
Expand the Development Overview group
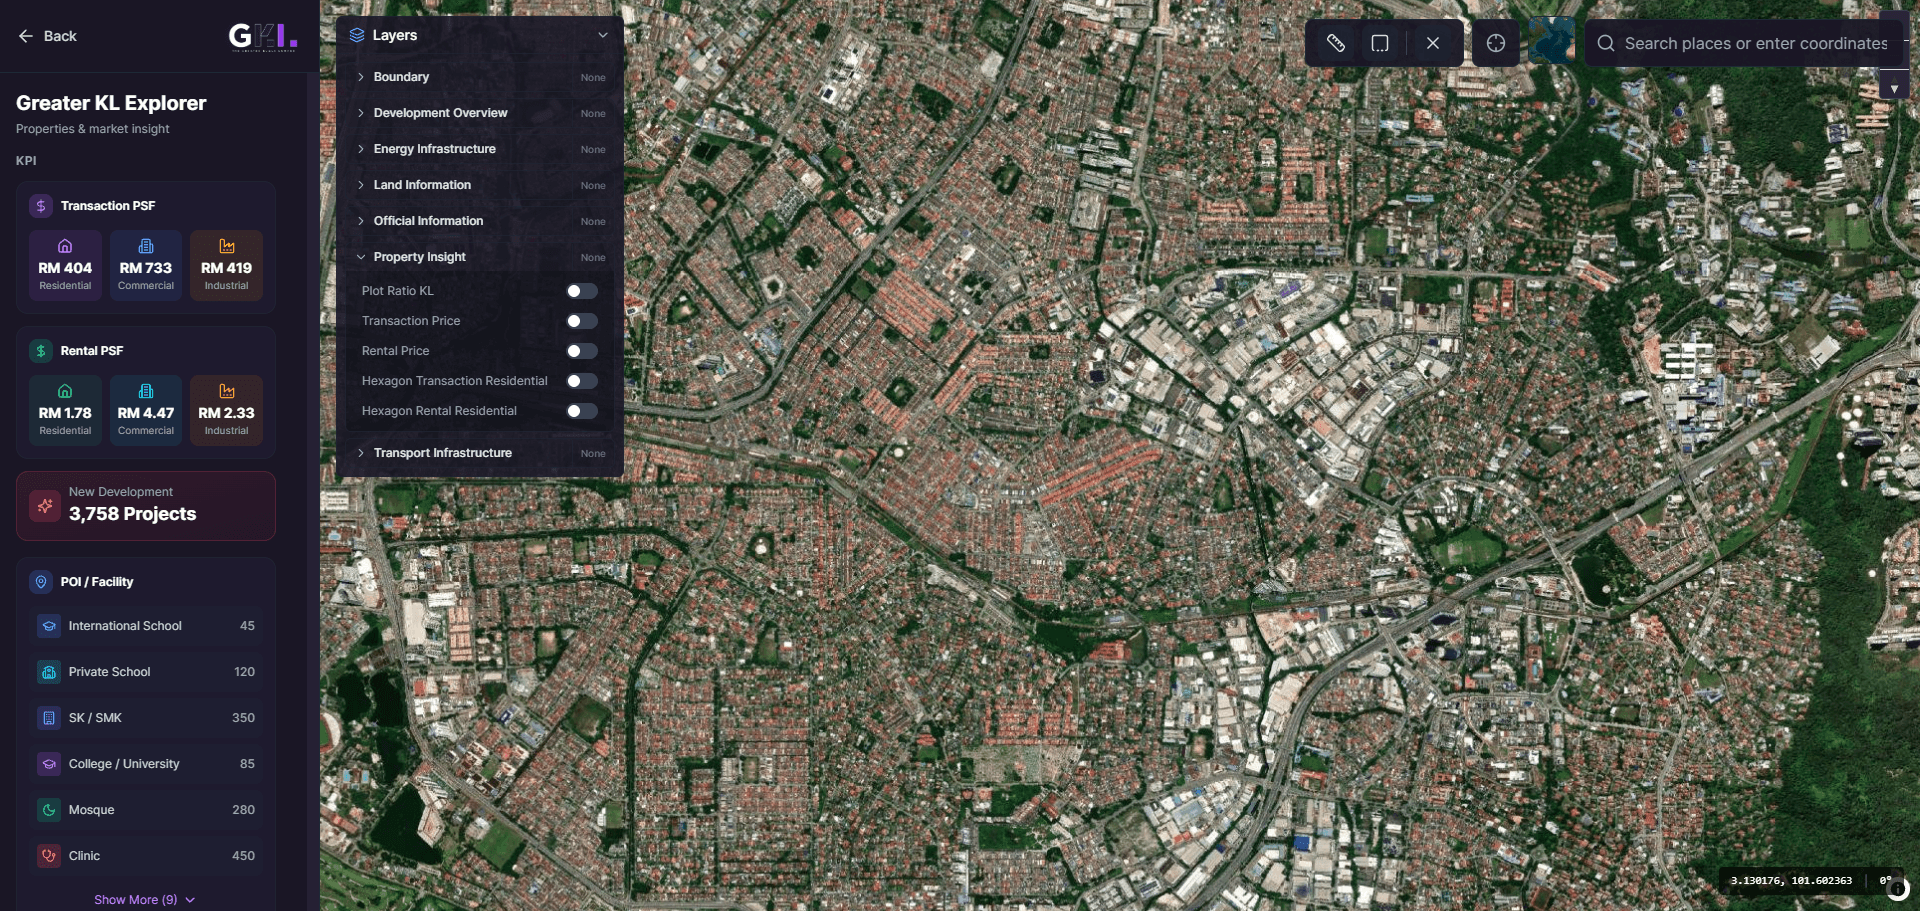click(481, 113)
